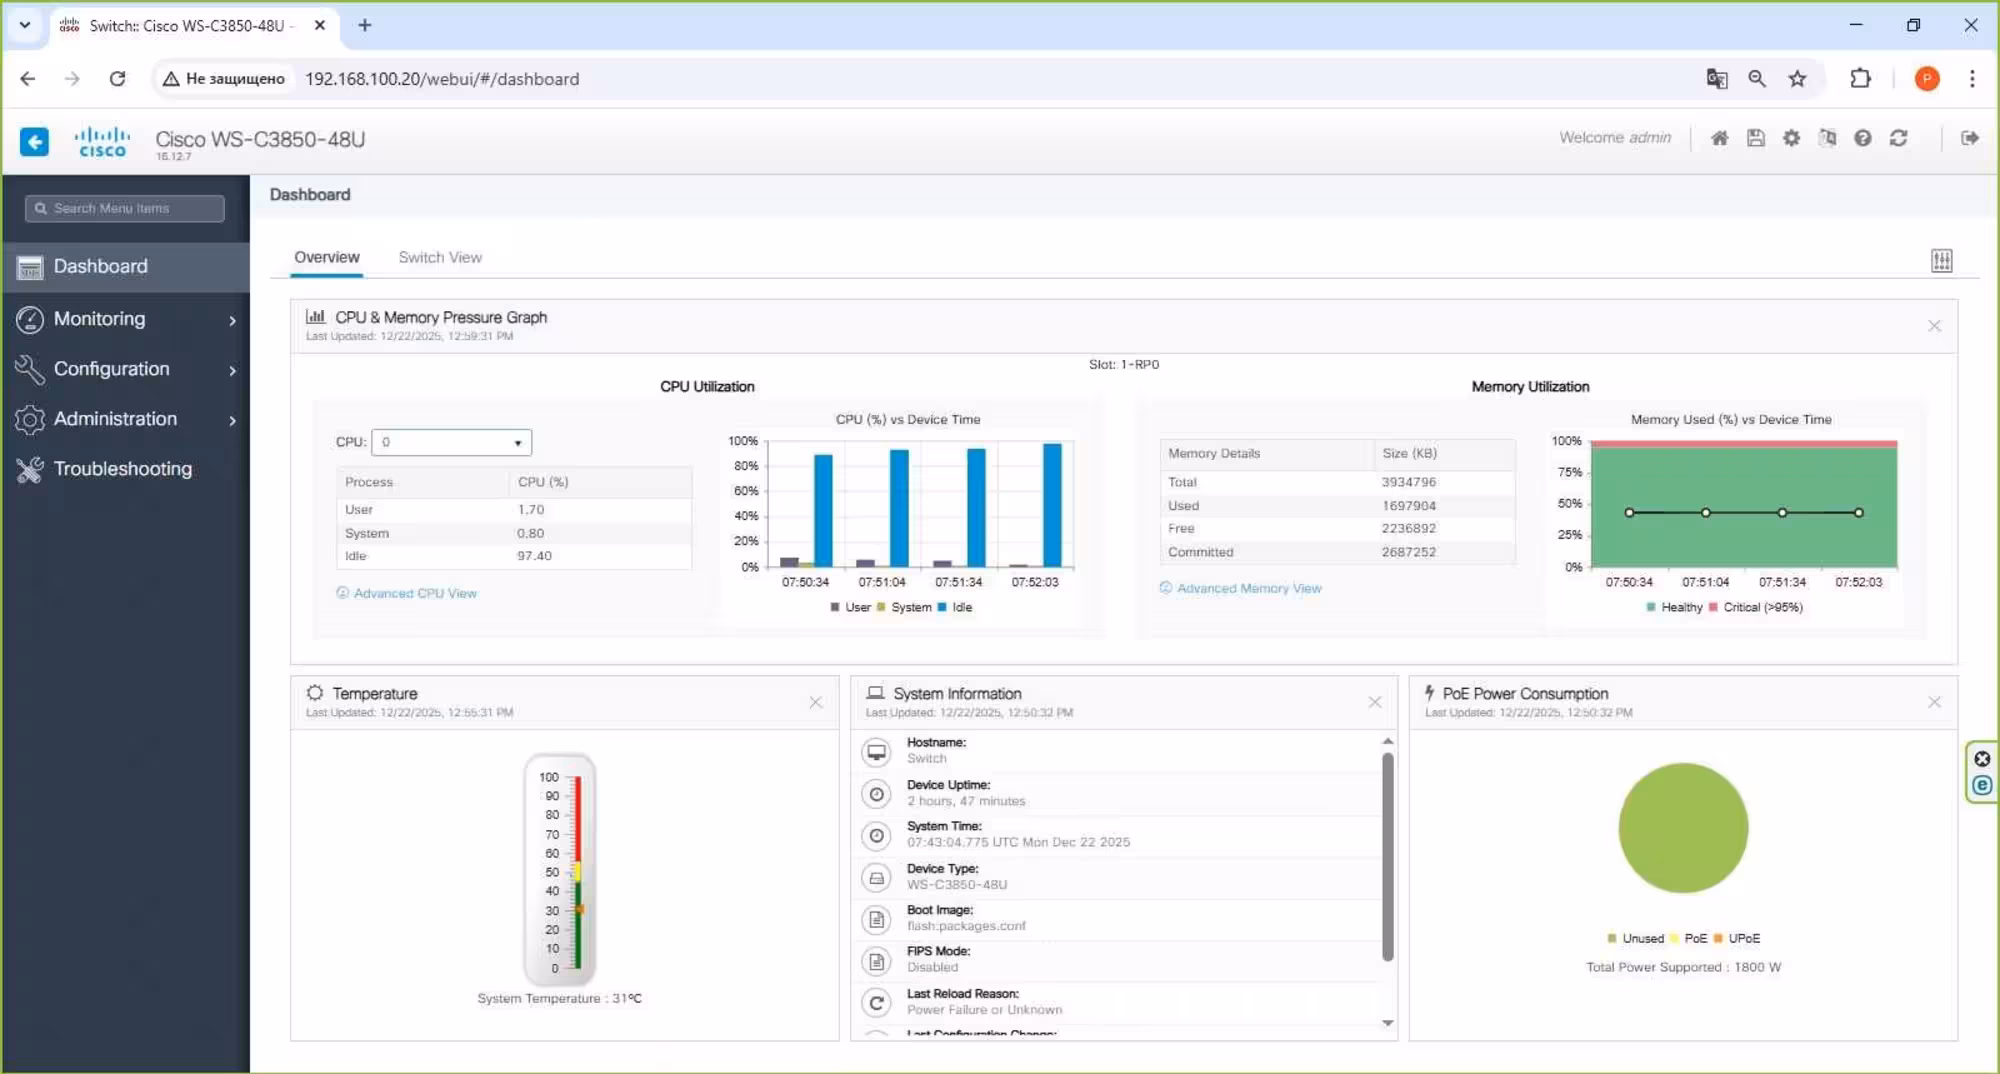Collapse sidebar with blue back arrow icon
Screen dimensions: 2000x1074
pos(34,141)
